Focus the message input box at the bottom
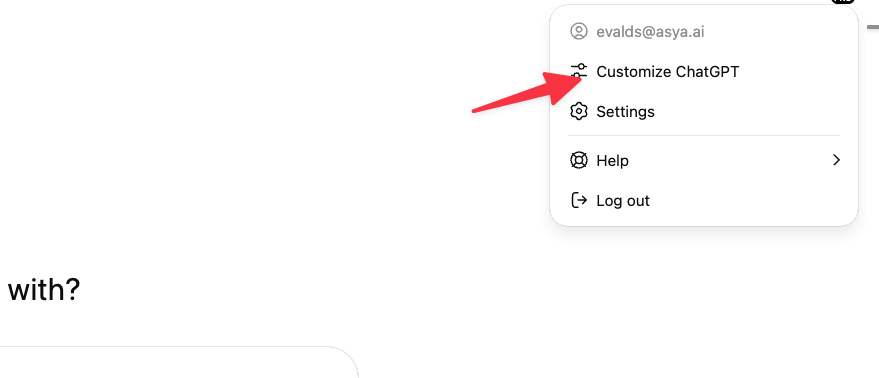This screenshot has width=879, height=378. pos(179,362)
